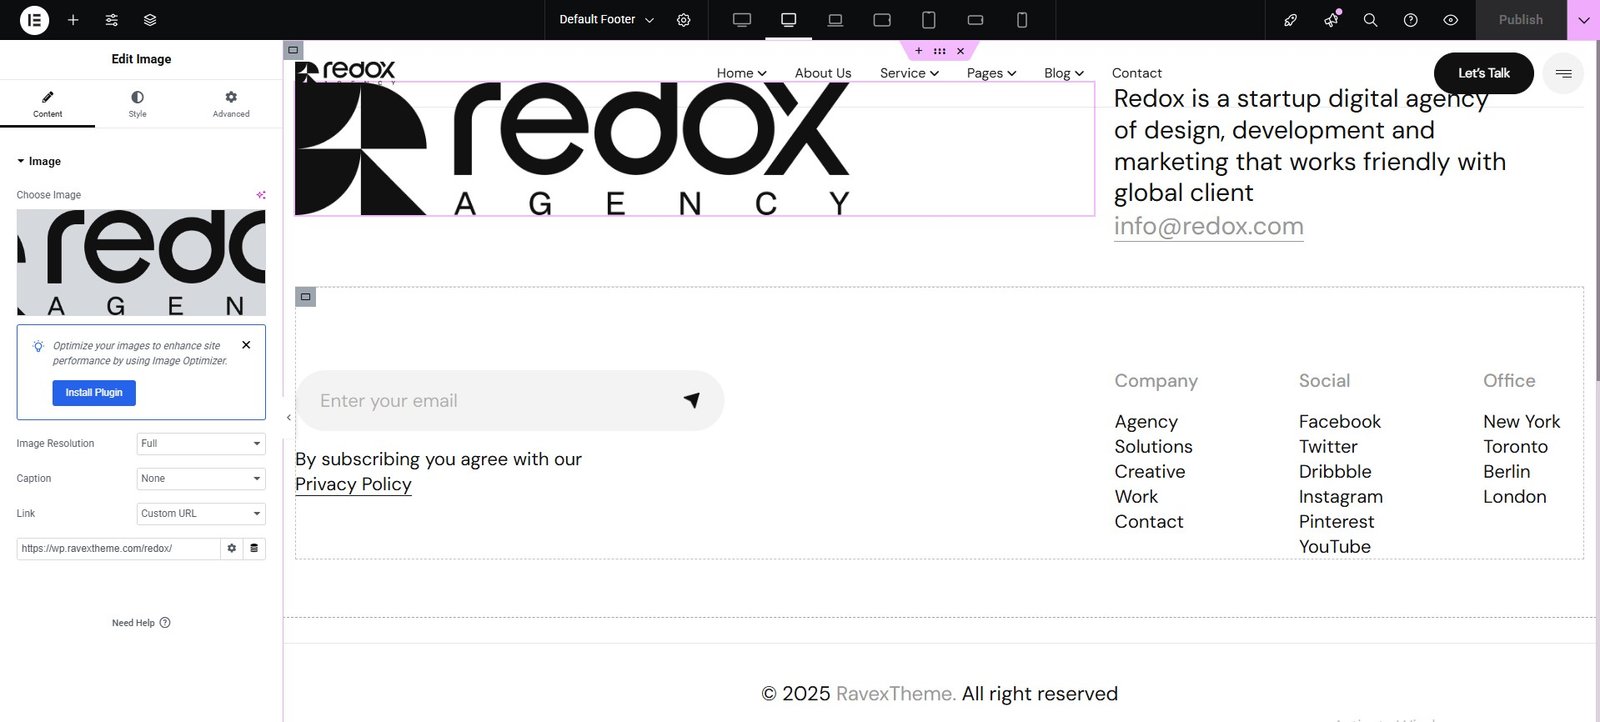This screenshot has height=722, width=1600.
Task: Open the Structure layers icon
Action: coord(150,20)
